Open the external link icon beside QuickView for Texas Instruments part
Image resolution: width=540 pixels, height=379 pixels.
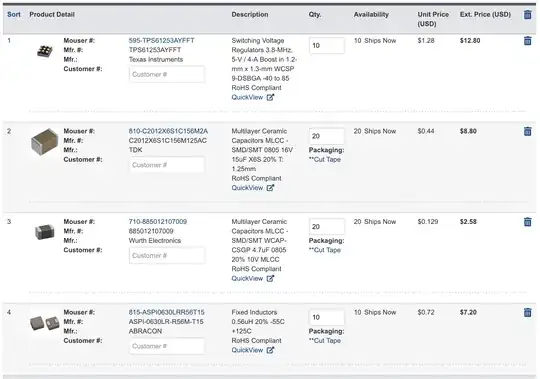[270, 97]
